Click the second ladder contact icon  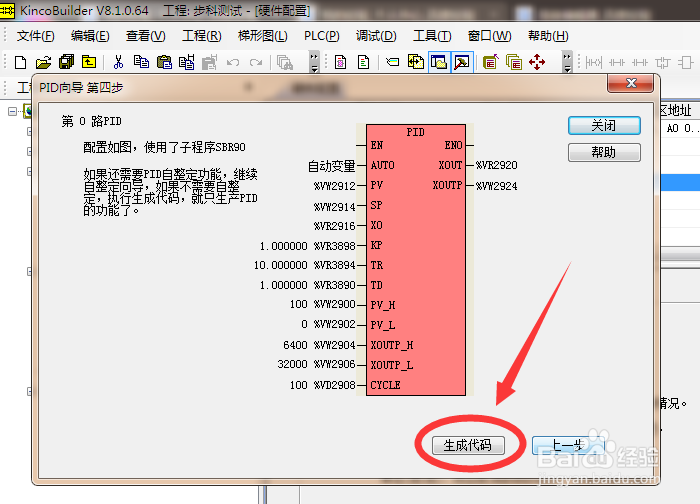pyautogui.click(x=617, y=62)
